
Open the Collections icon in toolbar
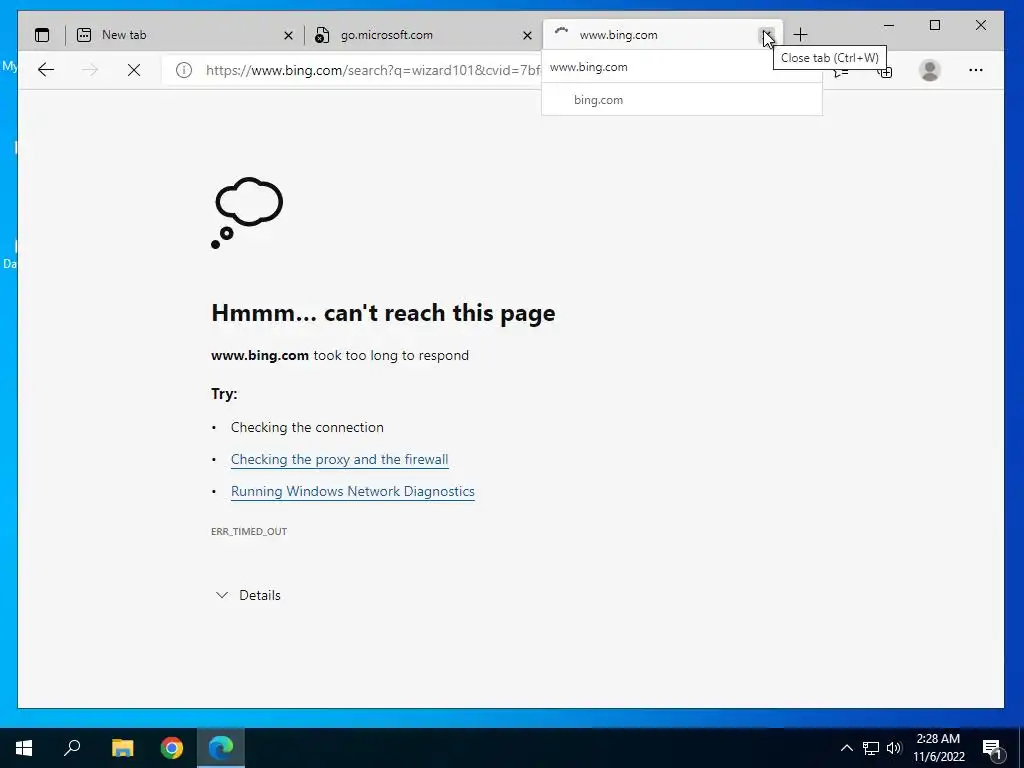click(885, 71)
